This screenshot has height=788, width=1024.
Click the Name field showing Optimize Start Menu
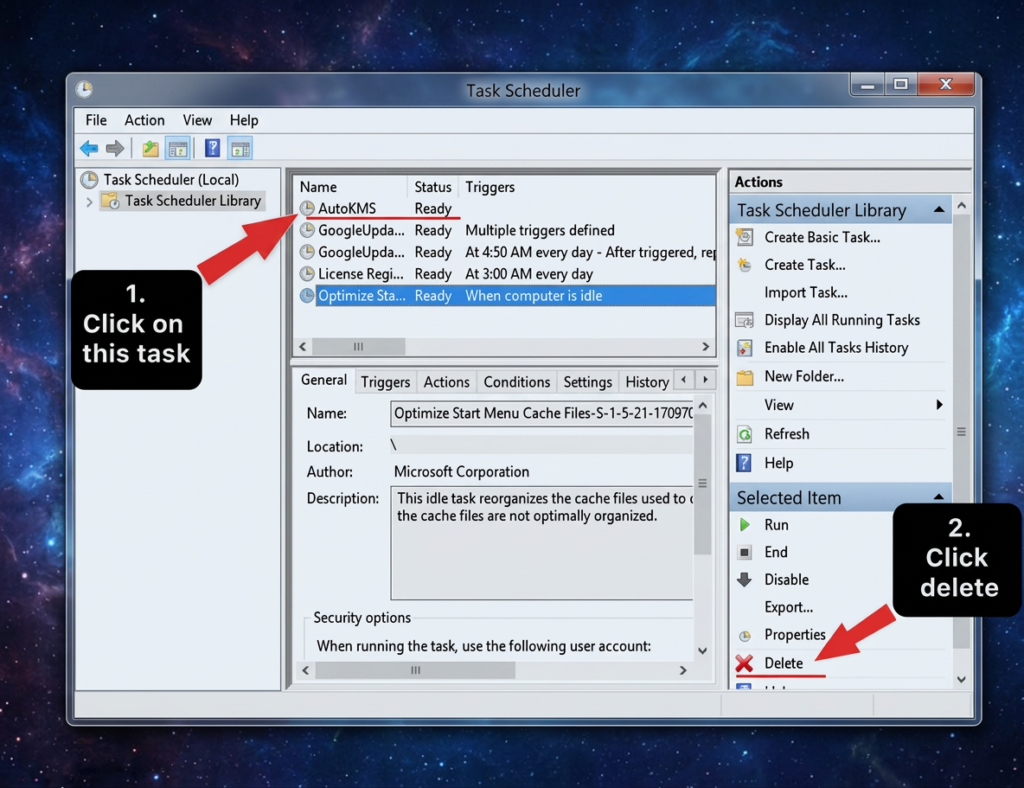point(542,413)
